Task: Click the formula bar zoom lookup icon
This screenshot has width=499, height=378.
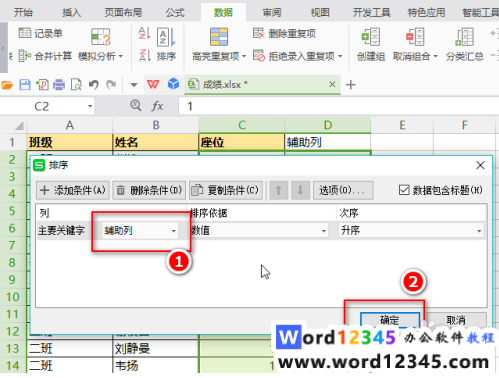Action: [x=135, y=106]
